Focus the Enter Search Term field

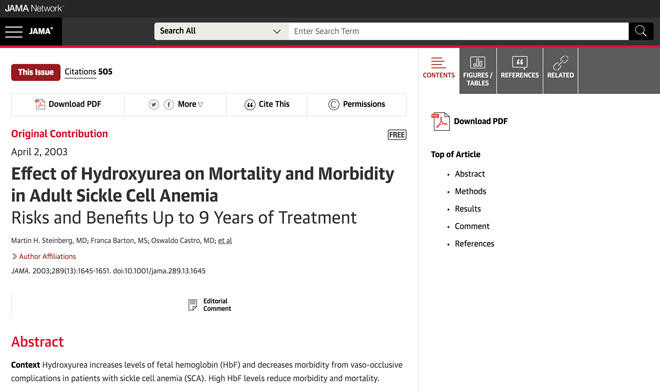(458, 31)
